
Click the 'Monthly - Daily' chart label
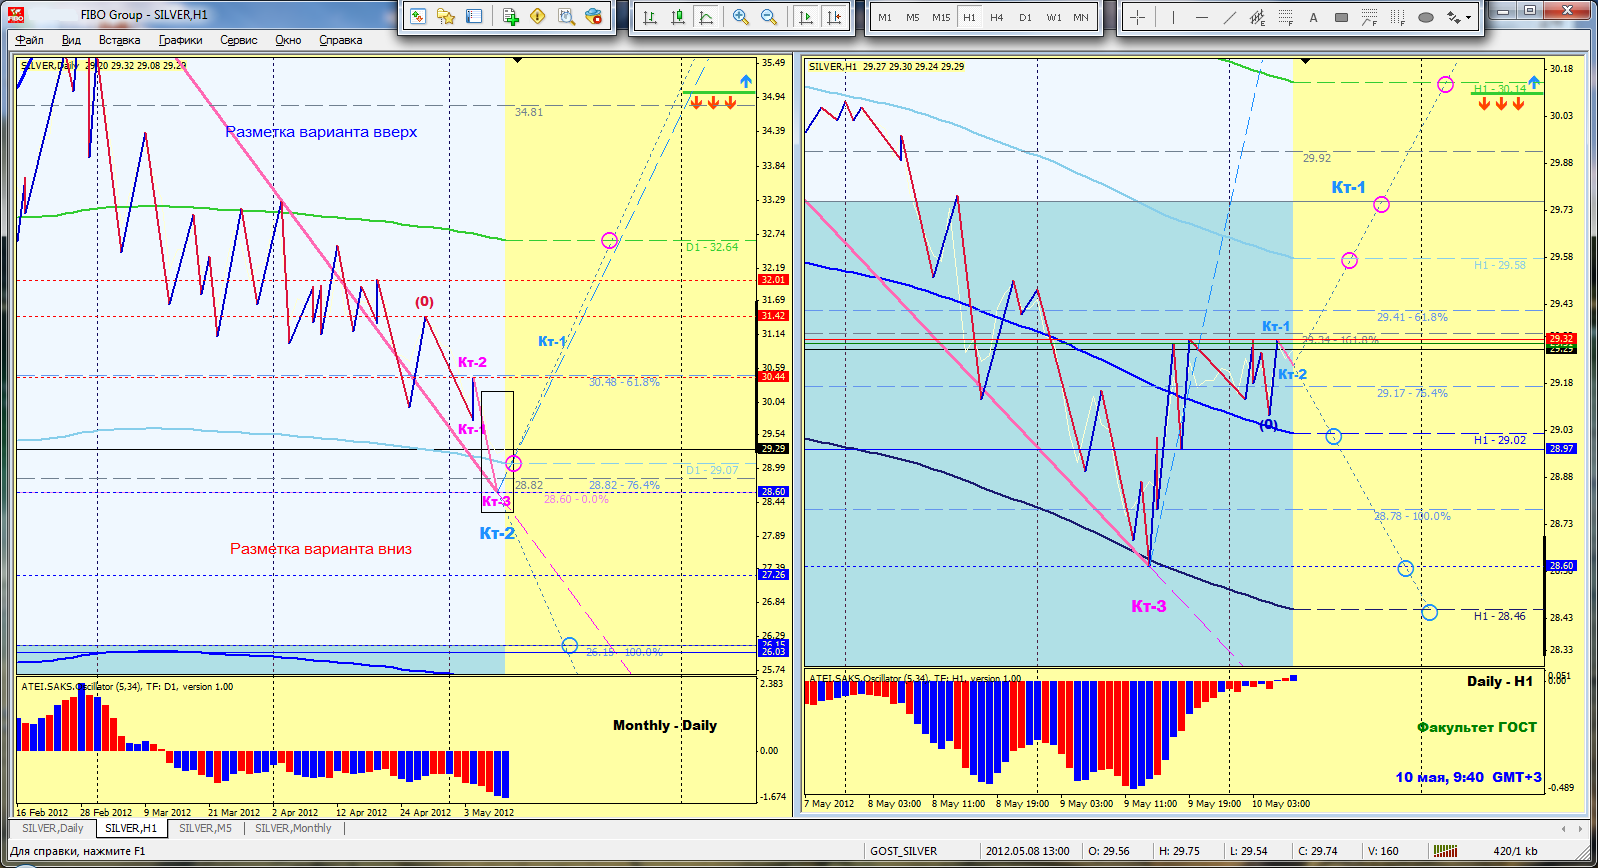click(x=665, y=725)
